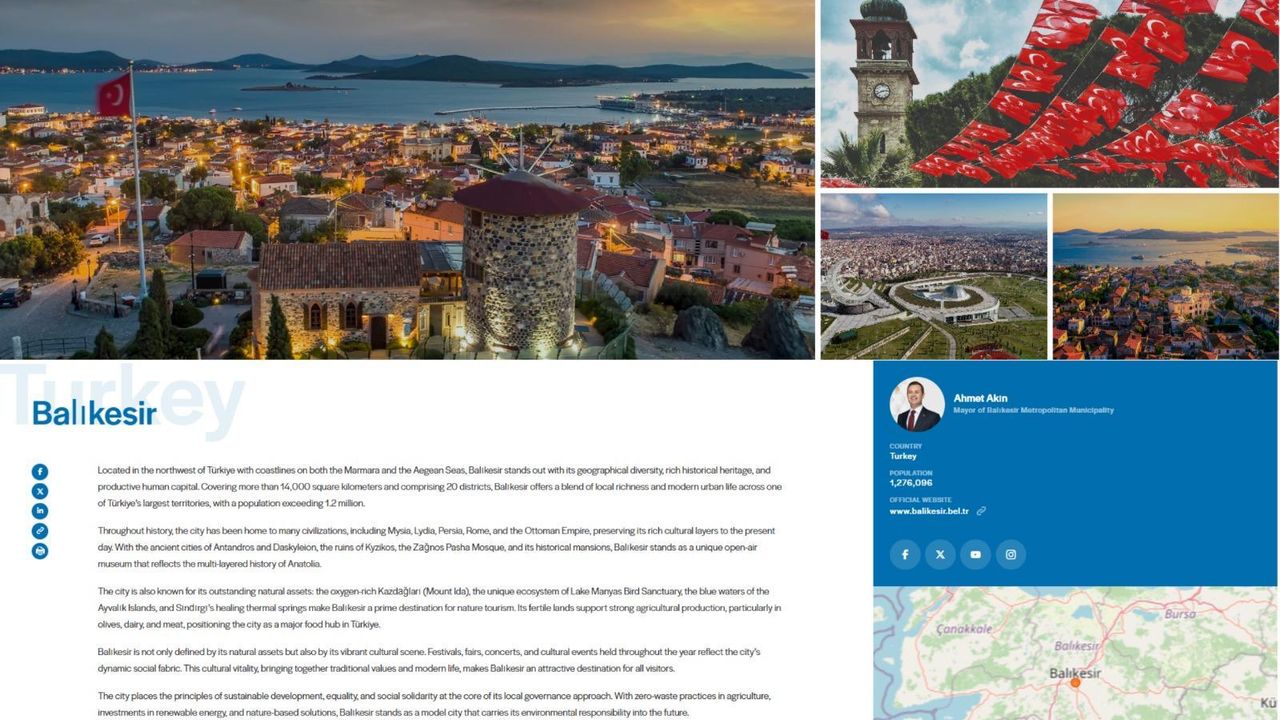Open the aerial city park photo
This screenshot has height=720, width=1280.
[933, 276]
